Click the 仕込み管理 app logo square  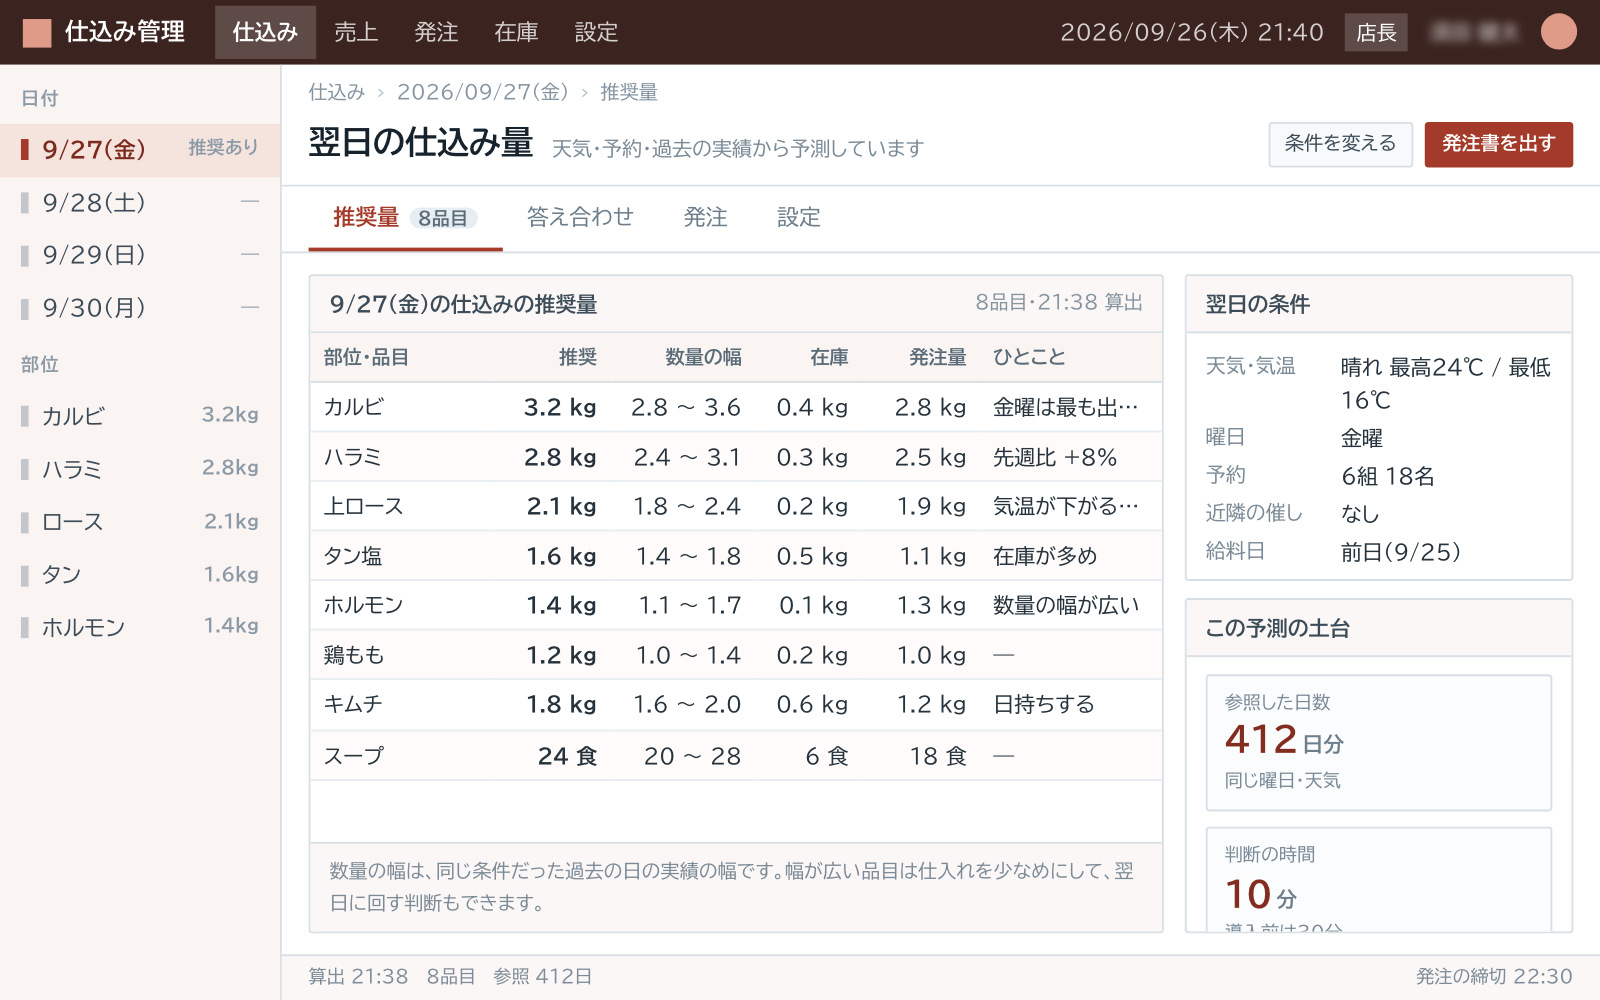coord(37,32)
